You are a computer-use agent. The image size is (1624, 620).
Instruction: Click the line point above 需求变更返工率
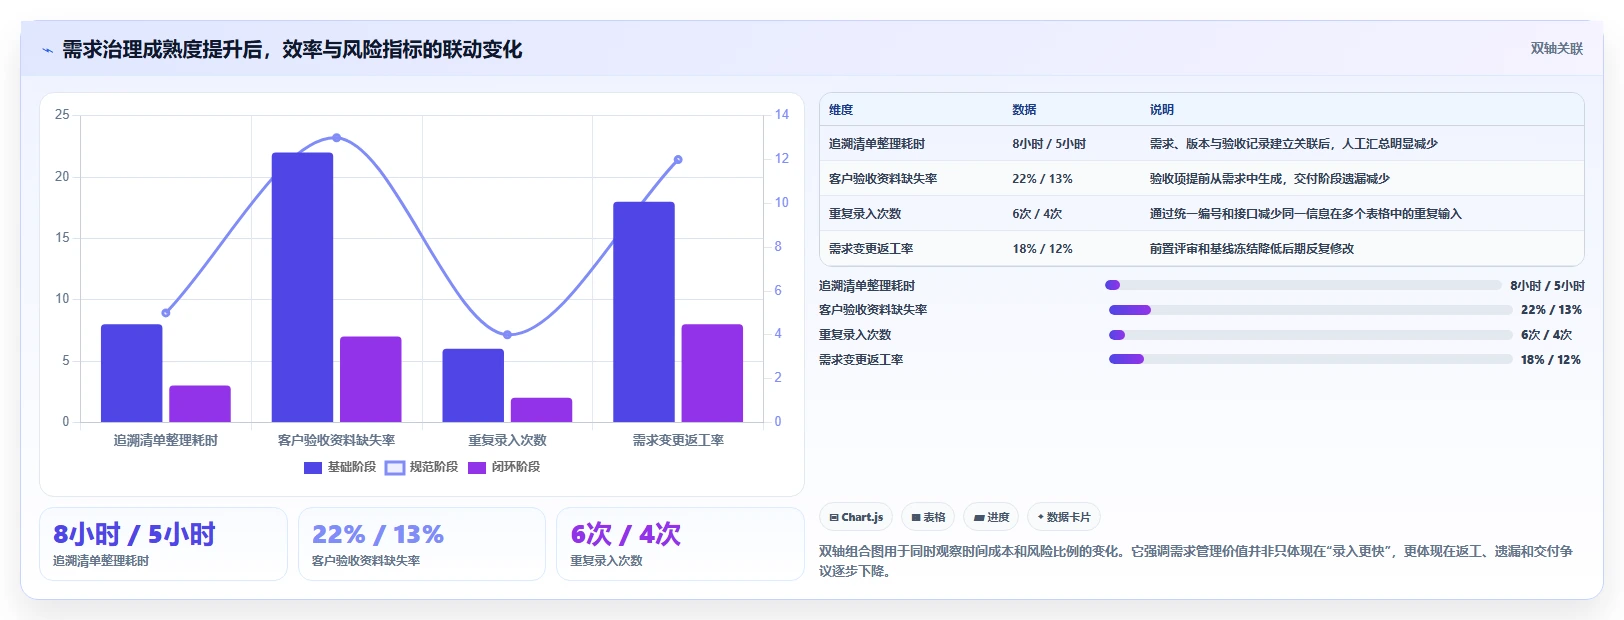678,160
